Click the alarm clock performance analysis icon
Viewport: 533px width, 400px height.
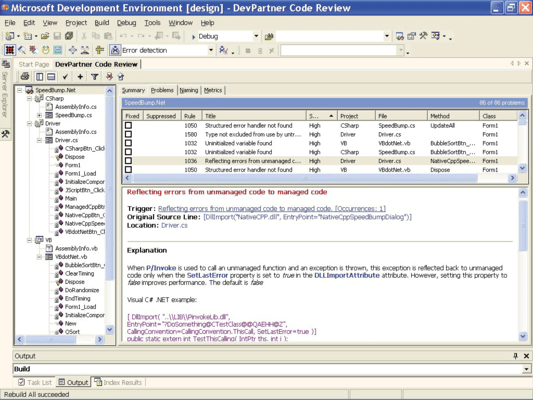coord(45,50)
